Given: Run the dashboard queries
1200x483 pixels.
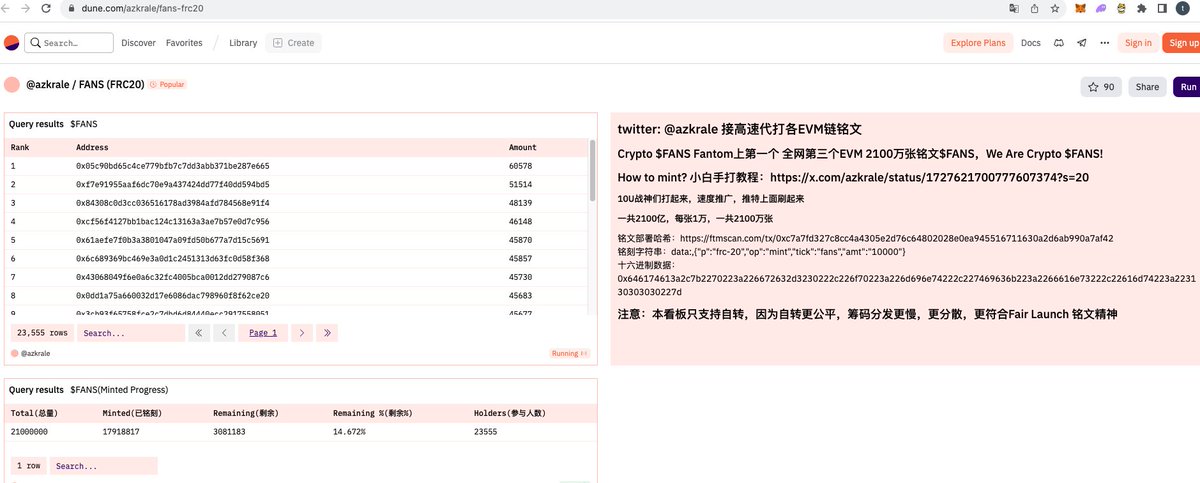Looking at the screenshot, I should [1187, 87].
